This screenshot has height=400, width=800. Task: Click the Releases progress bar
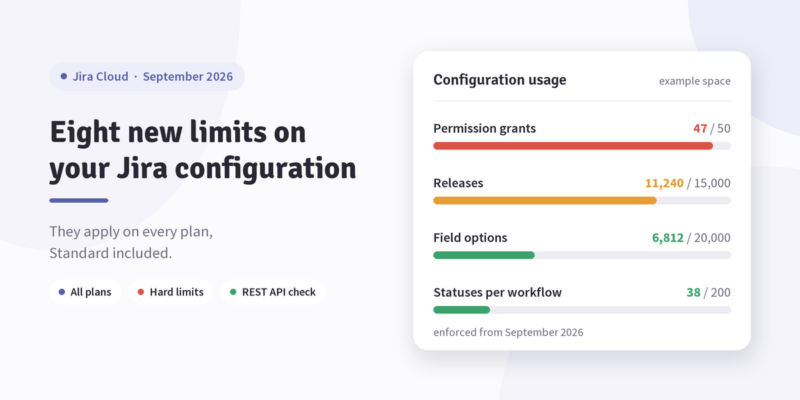582,201
